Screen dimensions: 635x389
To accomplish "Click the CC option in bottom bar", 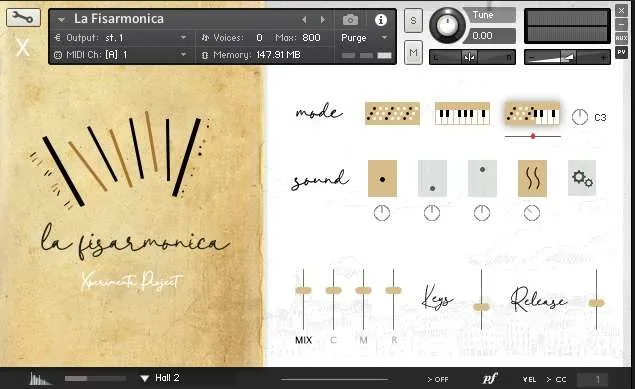I will click(556, 379).
